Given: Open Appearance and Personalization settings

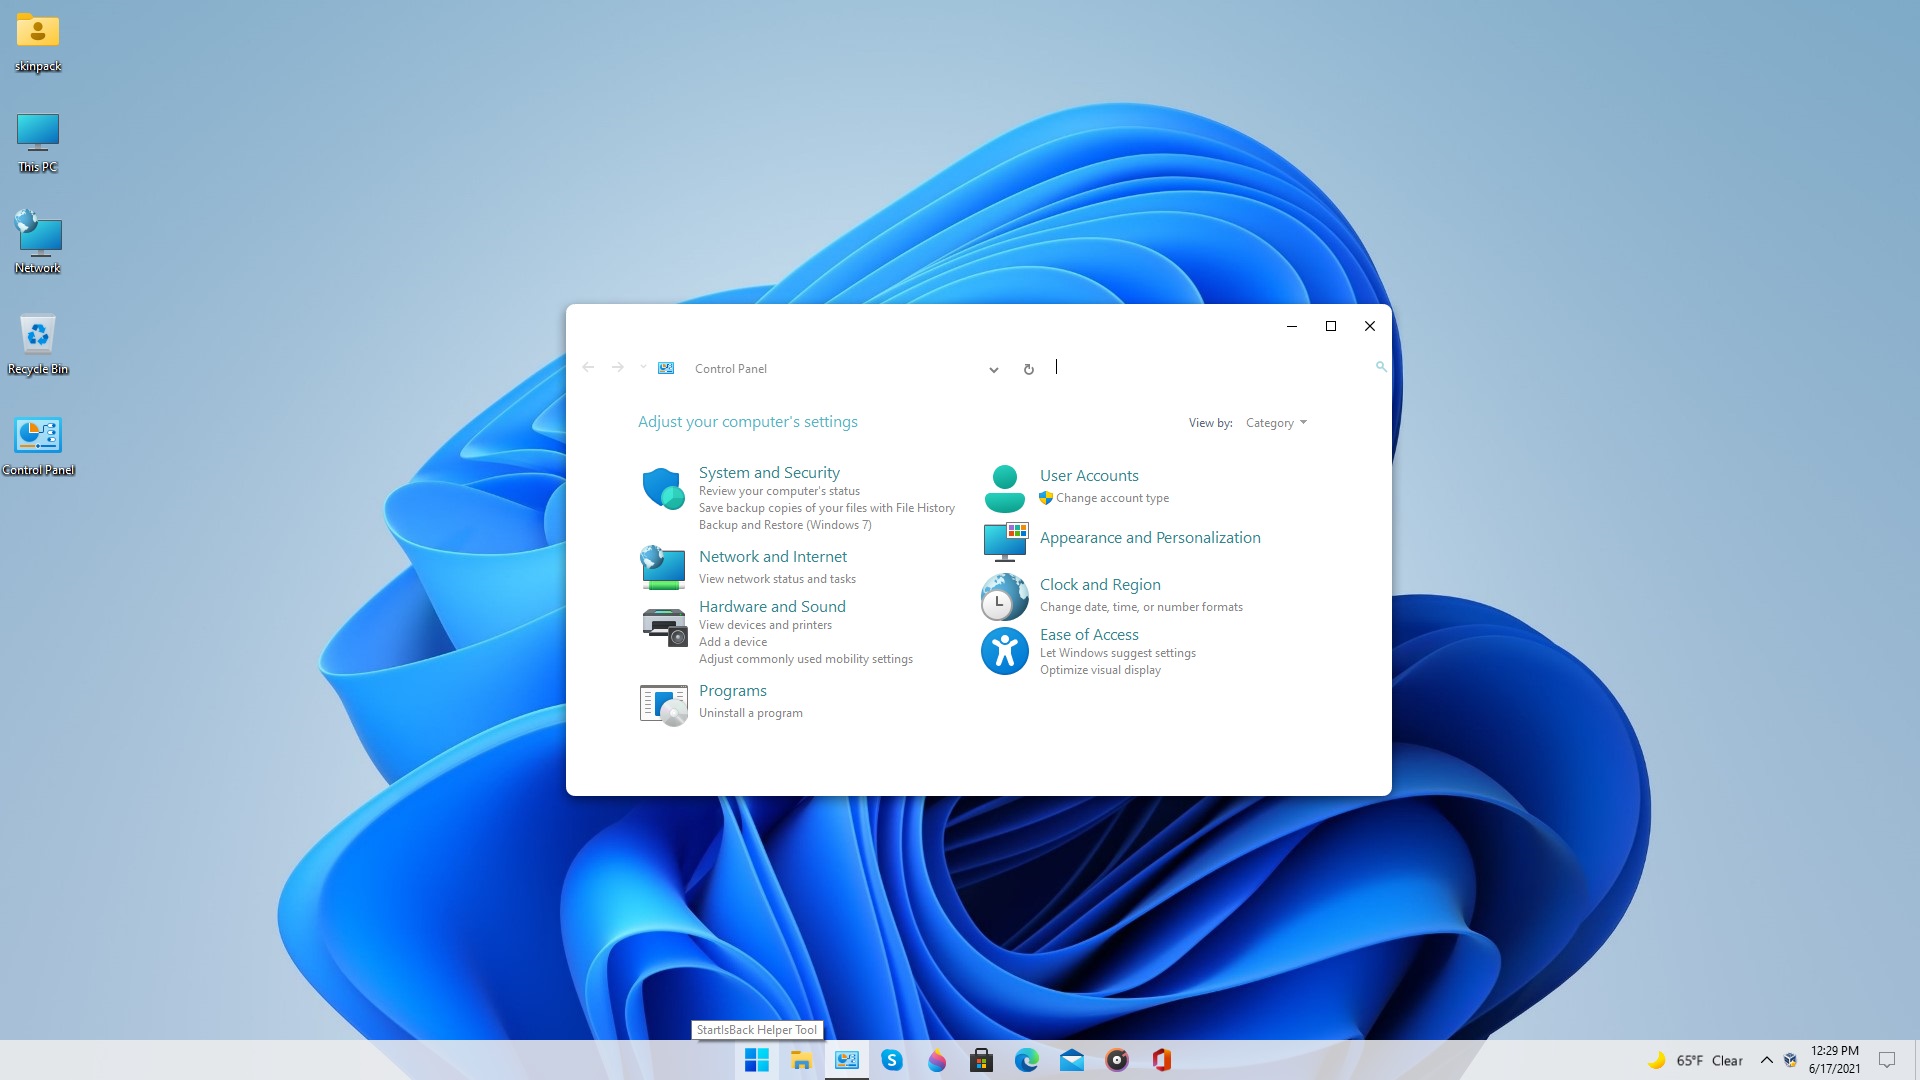Looking at the screenshot, I should [x=1150, y=537].
